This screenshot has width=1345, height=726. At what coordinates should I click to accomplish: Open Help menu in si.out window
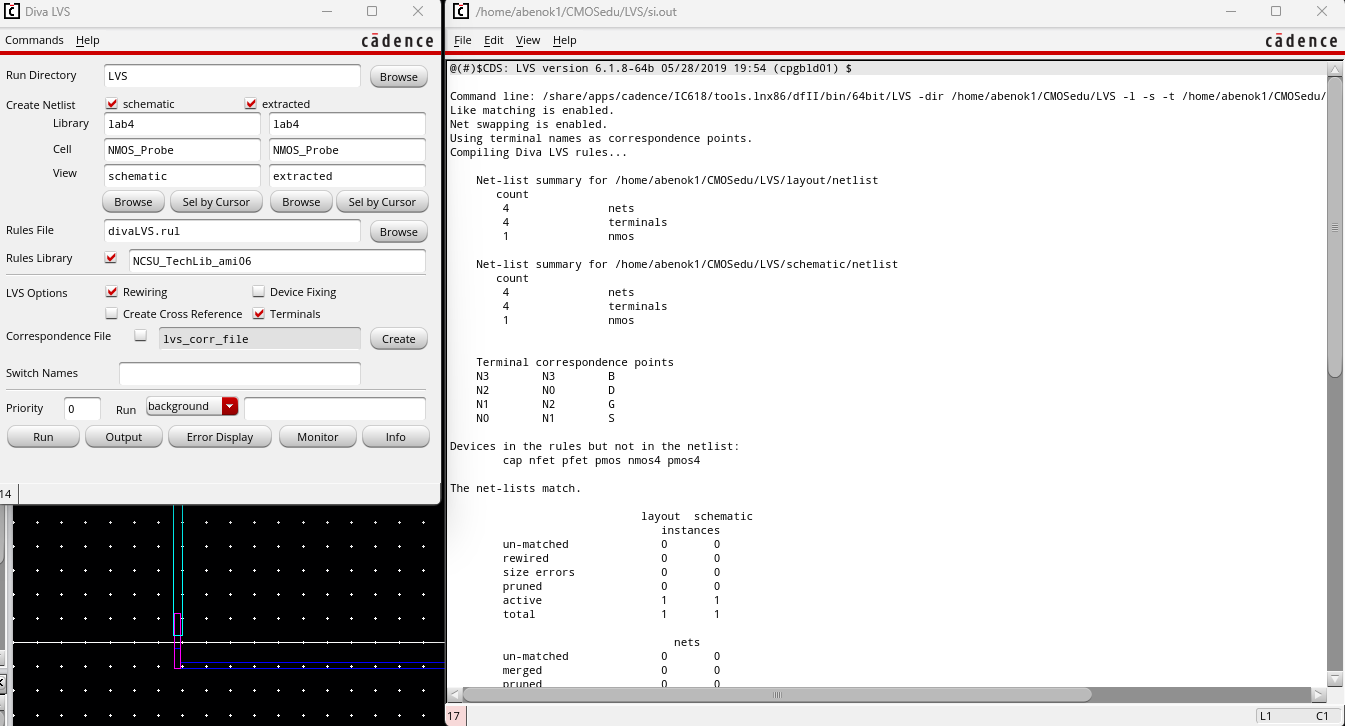click(x=565, y=40)
